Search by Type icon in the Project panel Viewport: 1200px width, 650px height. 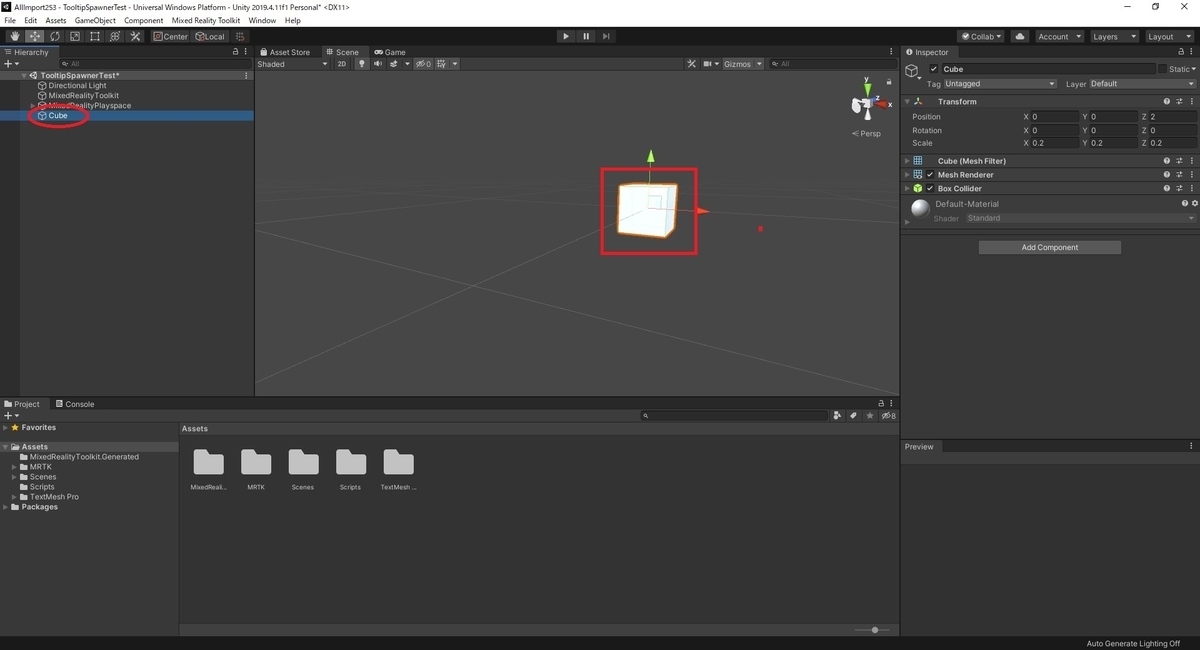coord(839,415)
